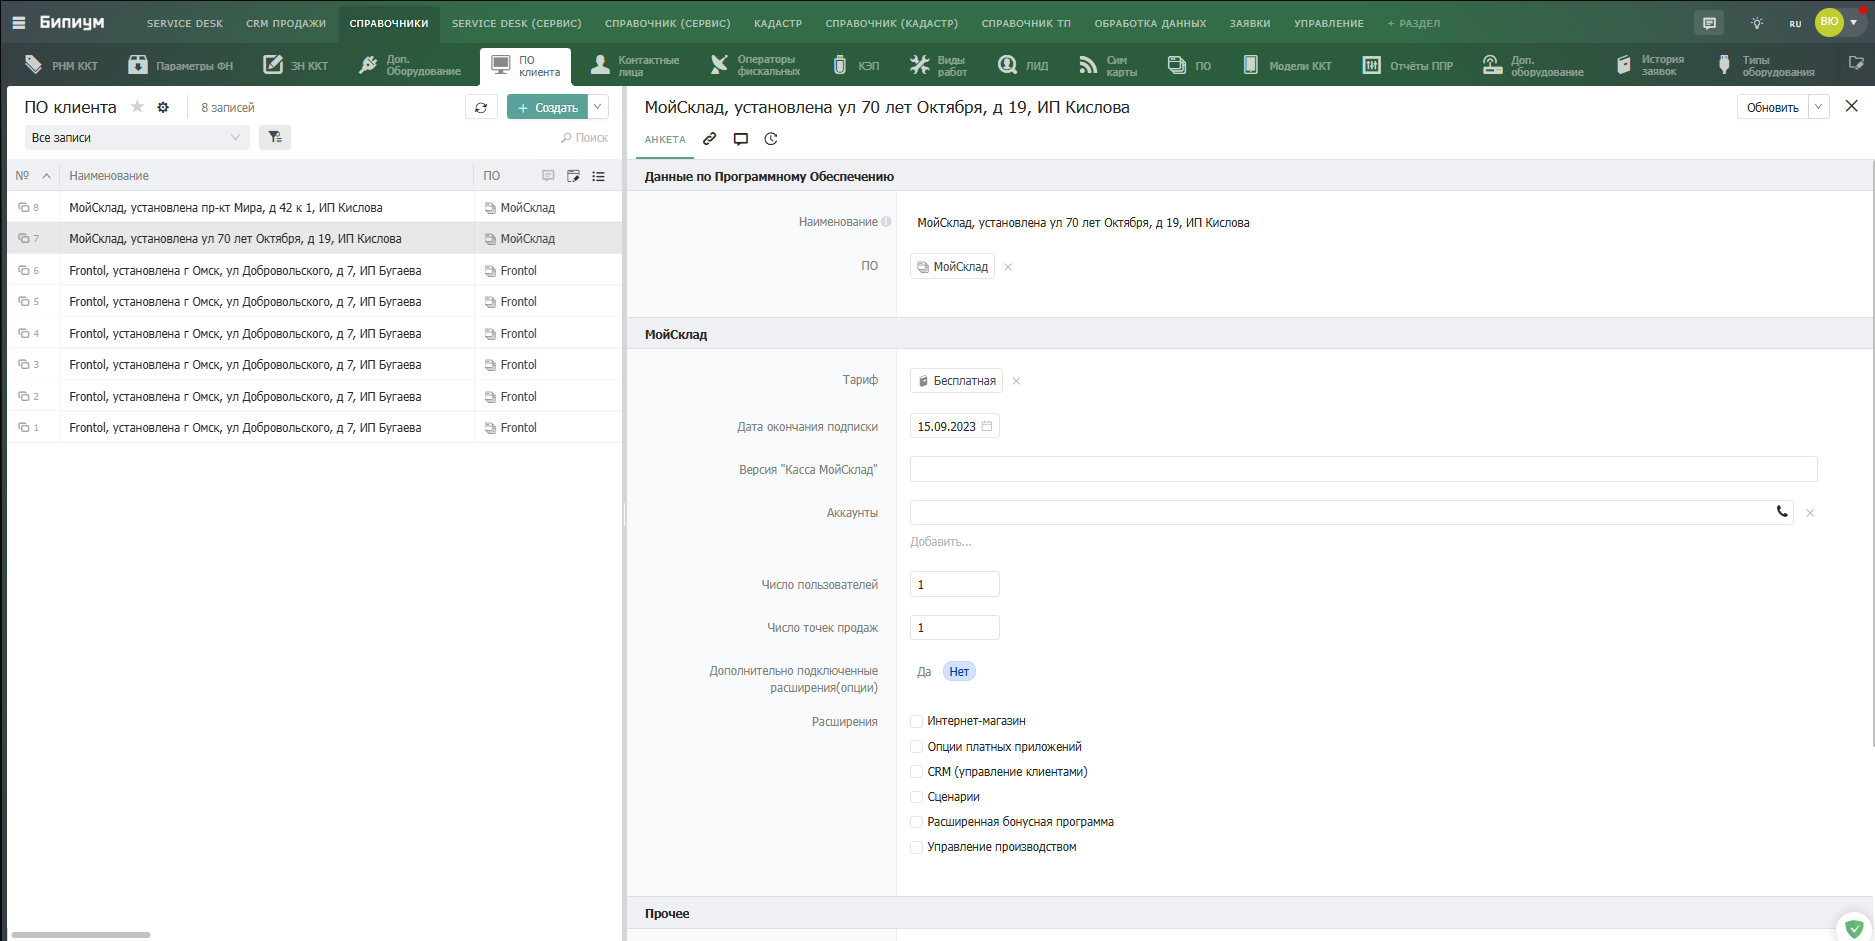
Task: Open the links tab icon
Action: 709,139
